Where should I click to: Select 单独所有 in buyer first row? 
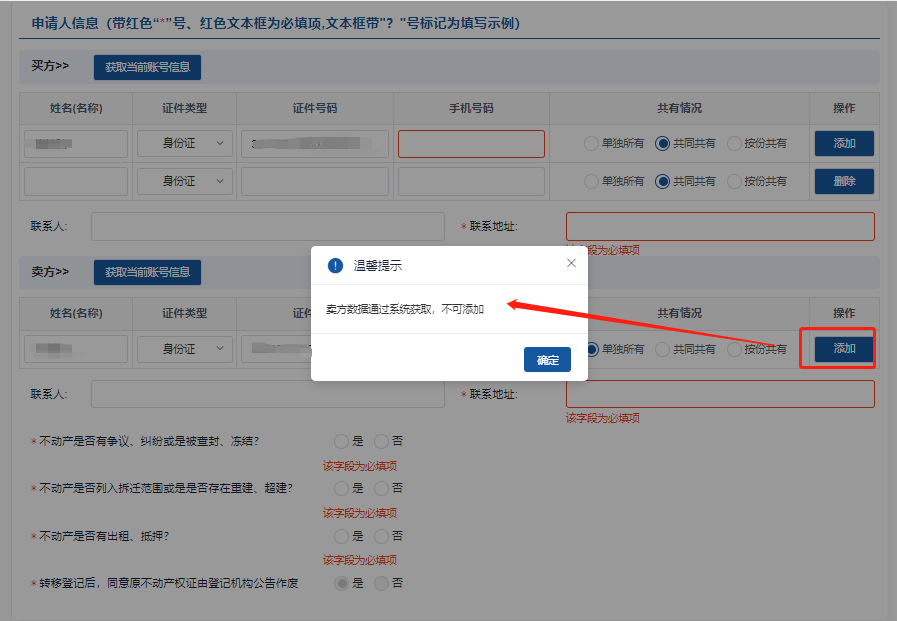(x=591, y=144)
